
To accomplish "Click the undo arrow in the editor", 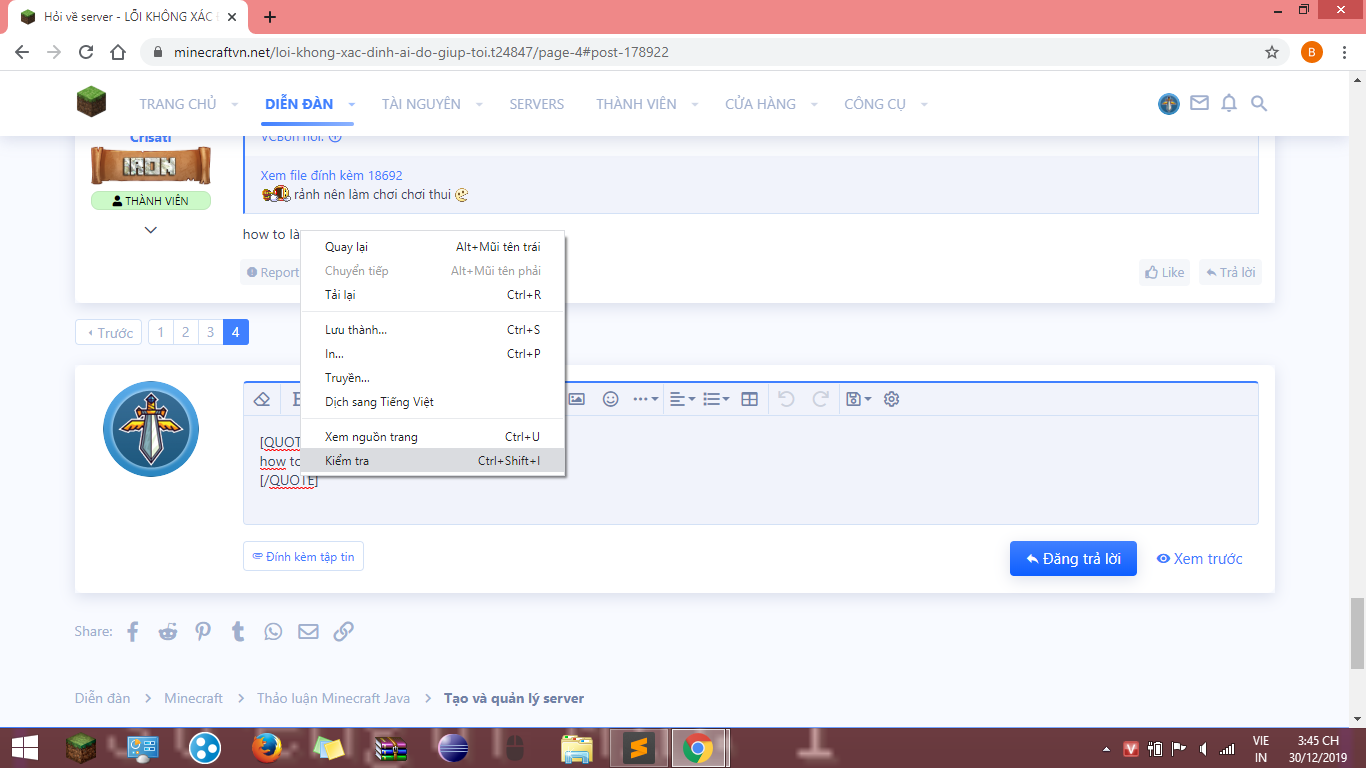I will (786, 399).
